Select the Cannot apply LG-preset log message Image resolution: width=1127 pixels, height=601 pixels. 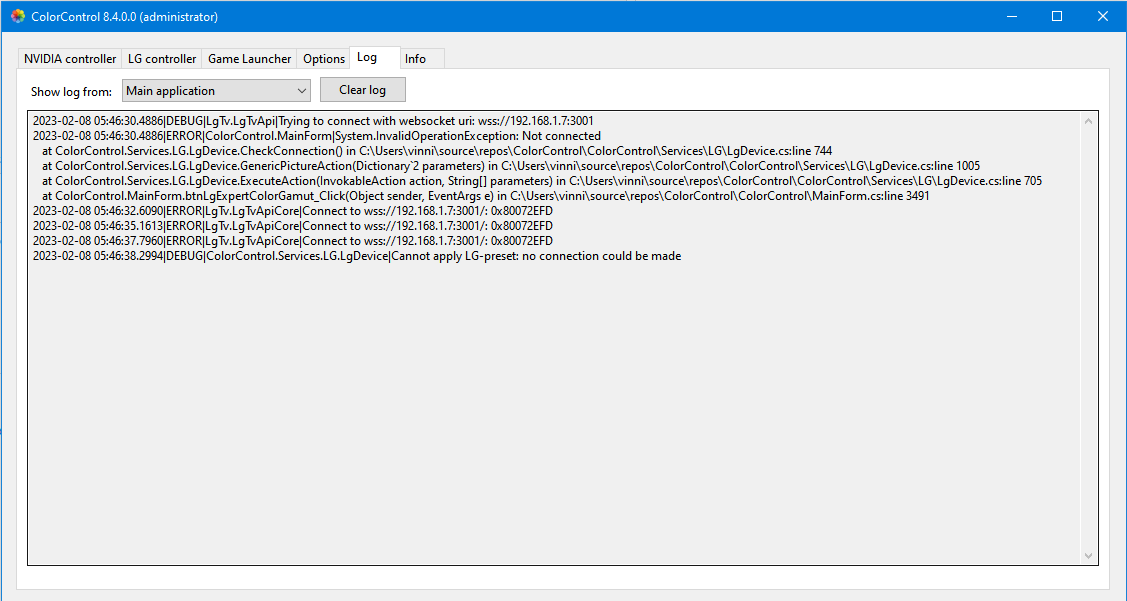(x=356, y=255)
